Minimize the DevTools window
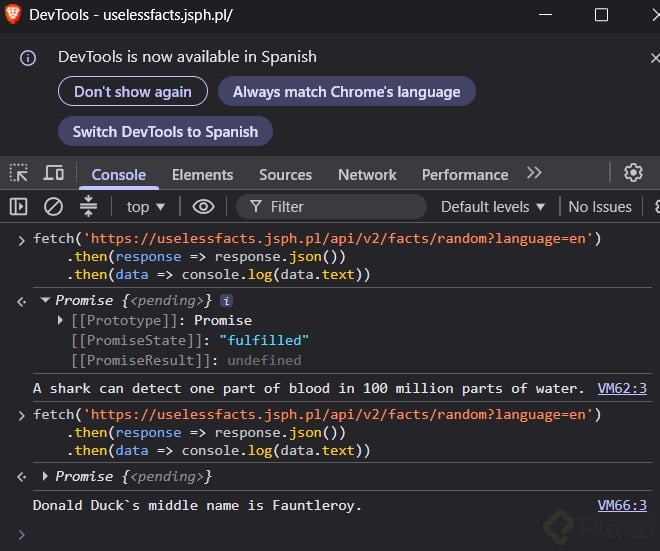This screenshot has height=551, width=660. tap(546, 15)
